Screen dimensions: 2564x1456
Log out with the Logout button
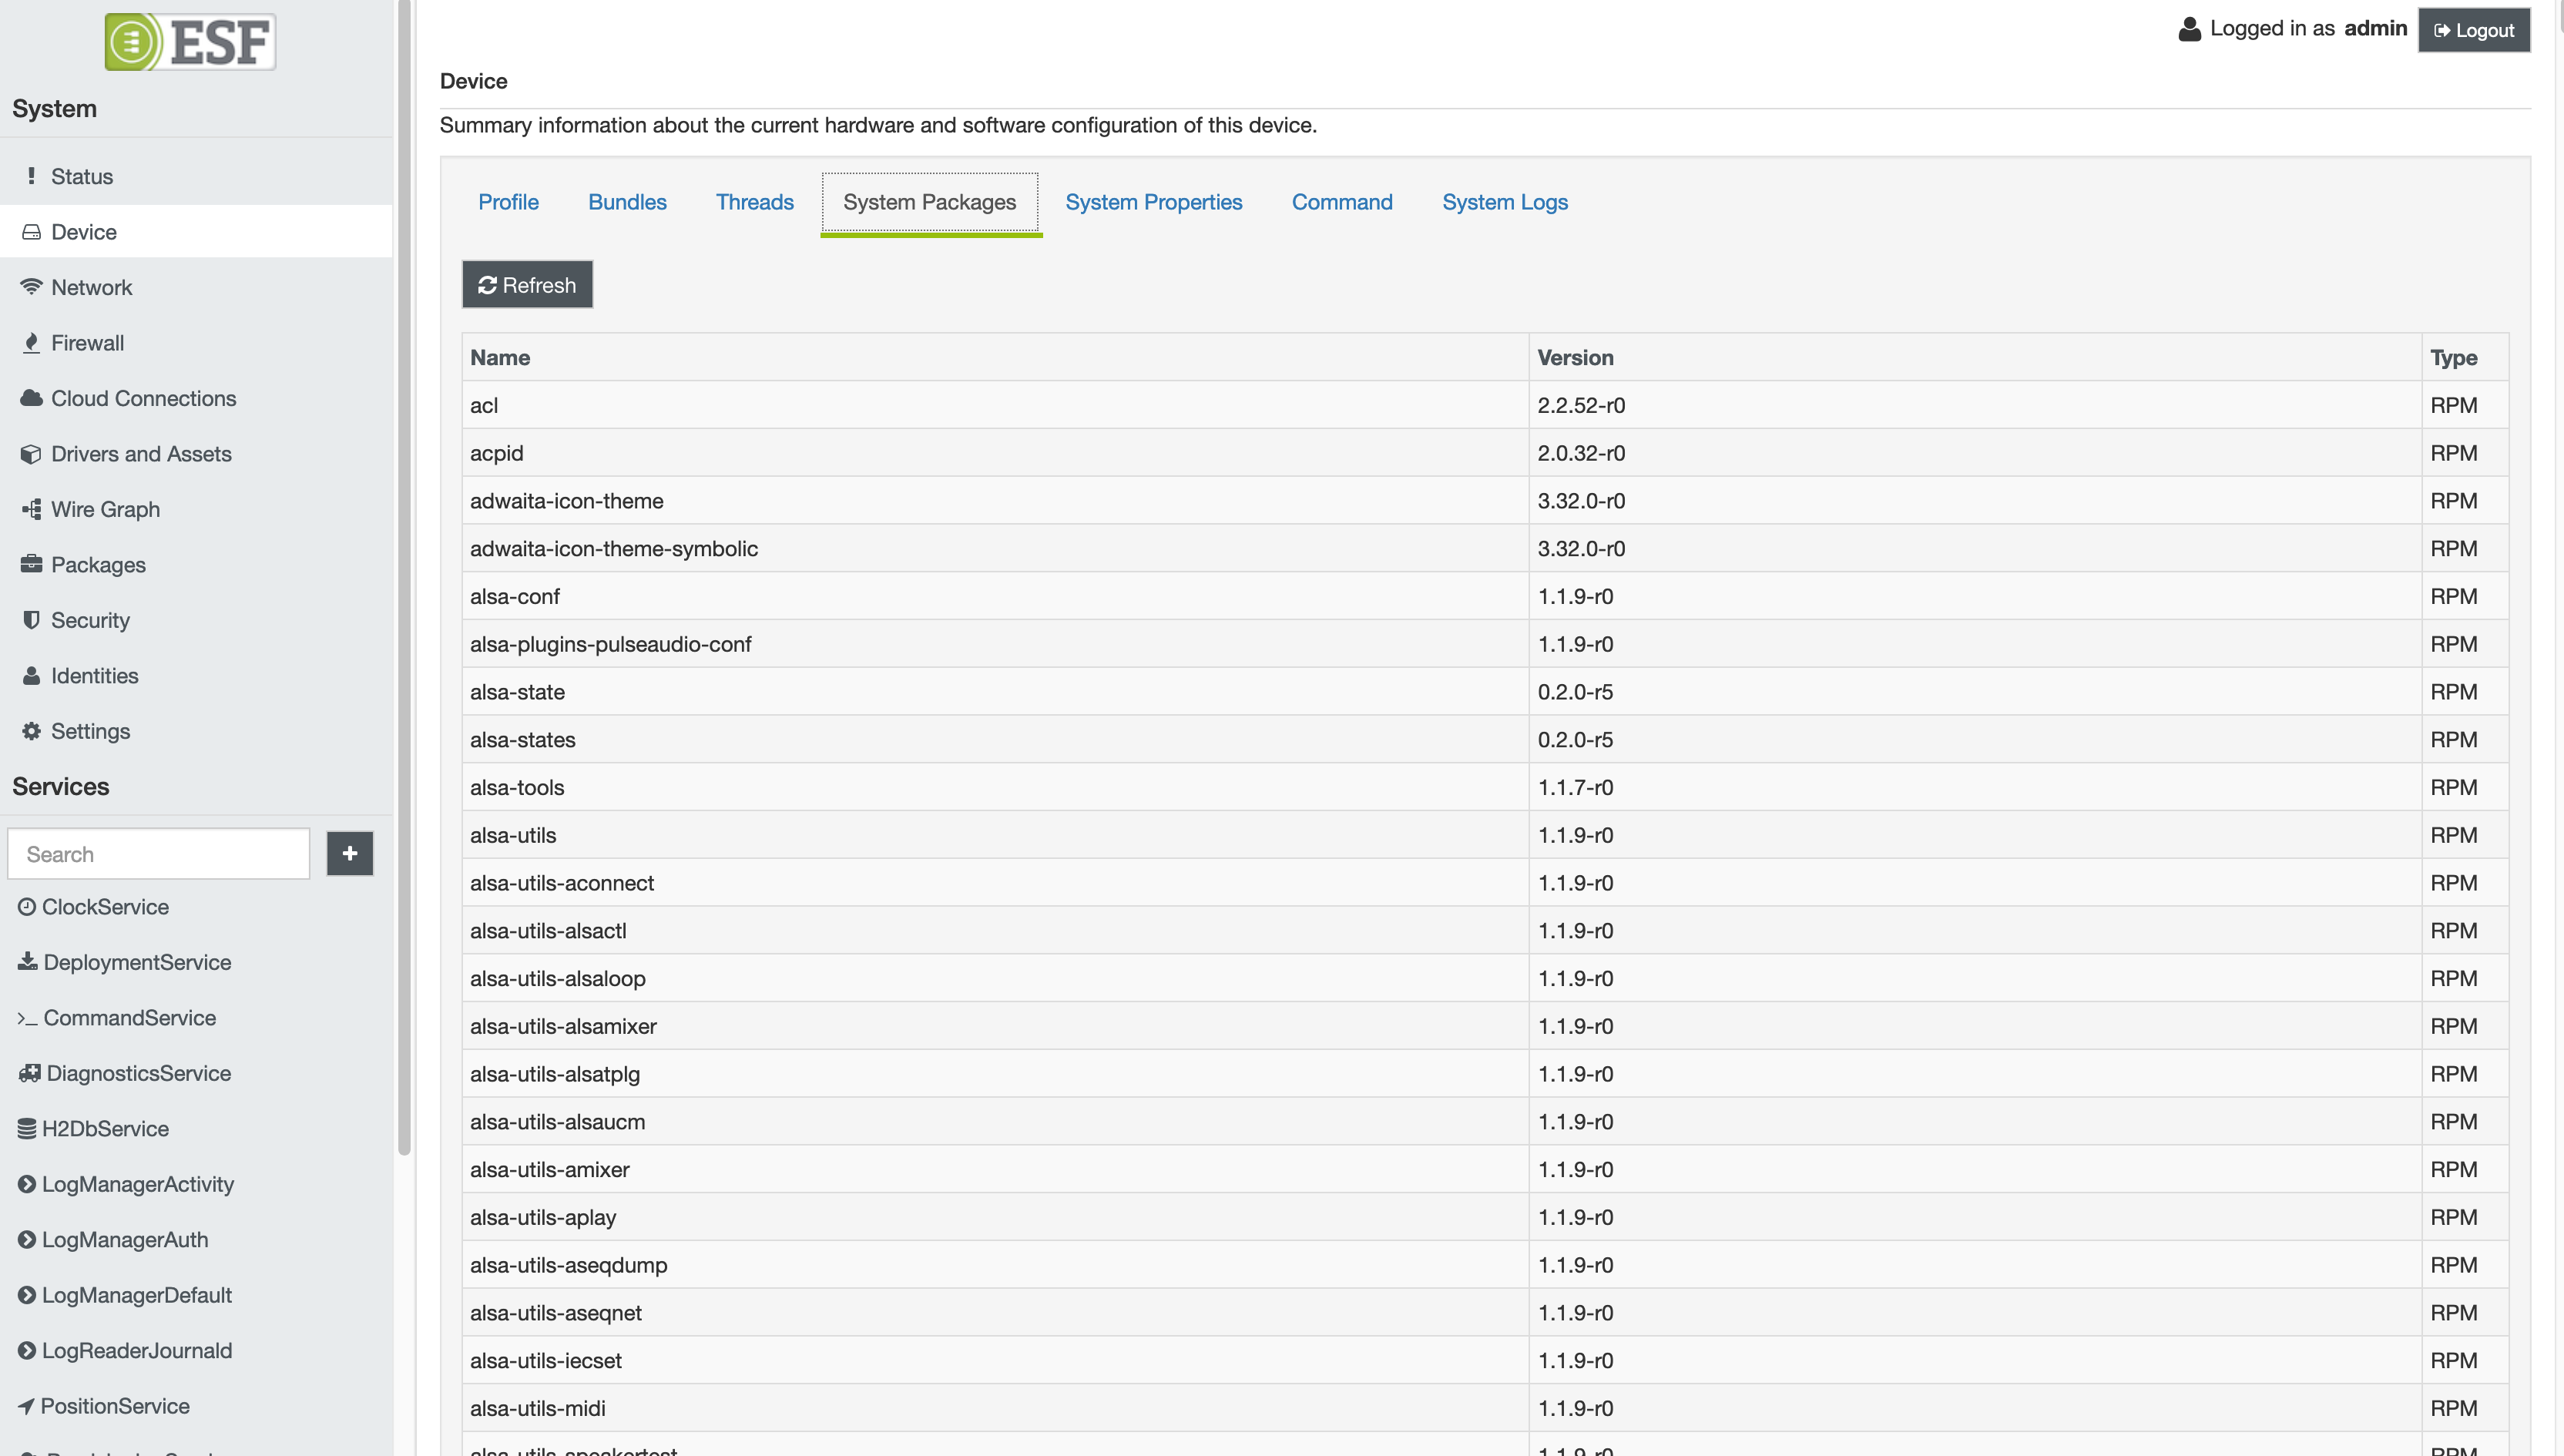(2473, 30)
